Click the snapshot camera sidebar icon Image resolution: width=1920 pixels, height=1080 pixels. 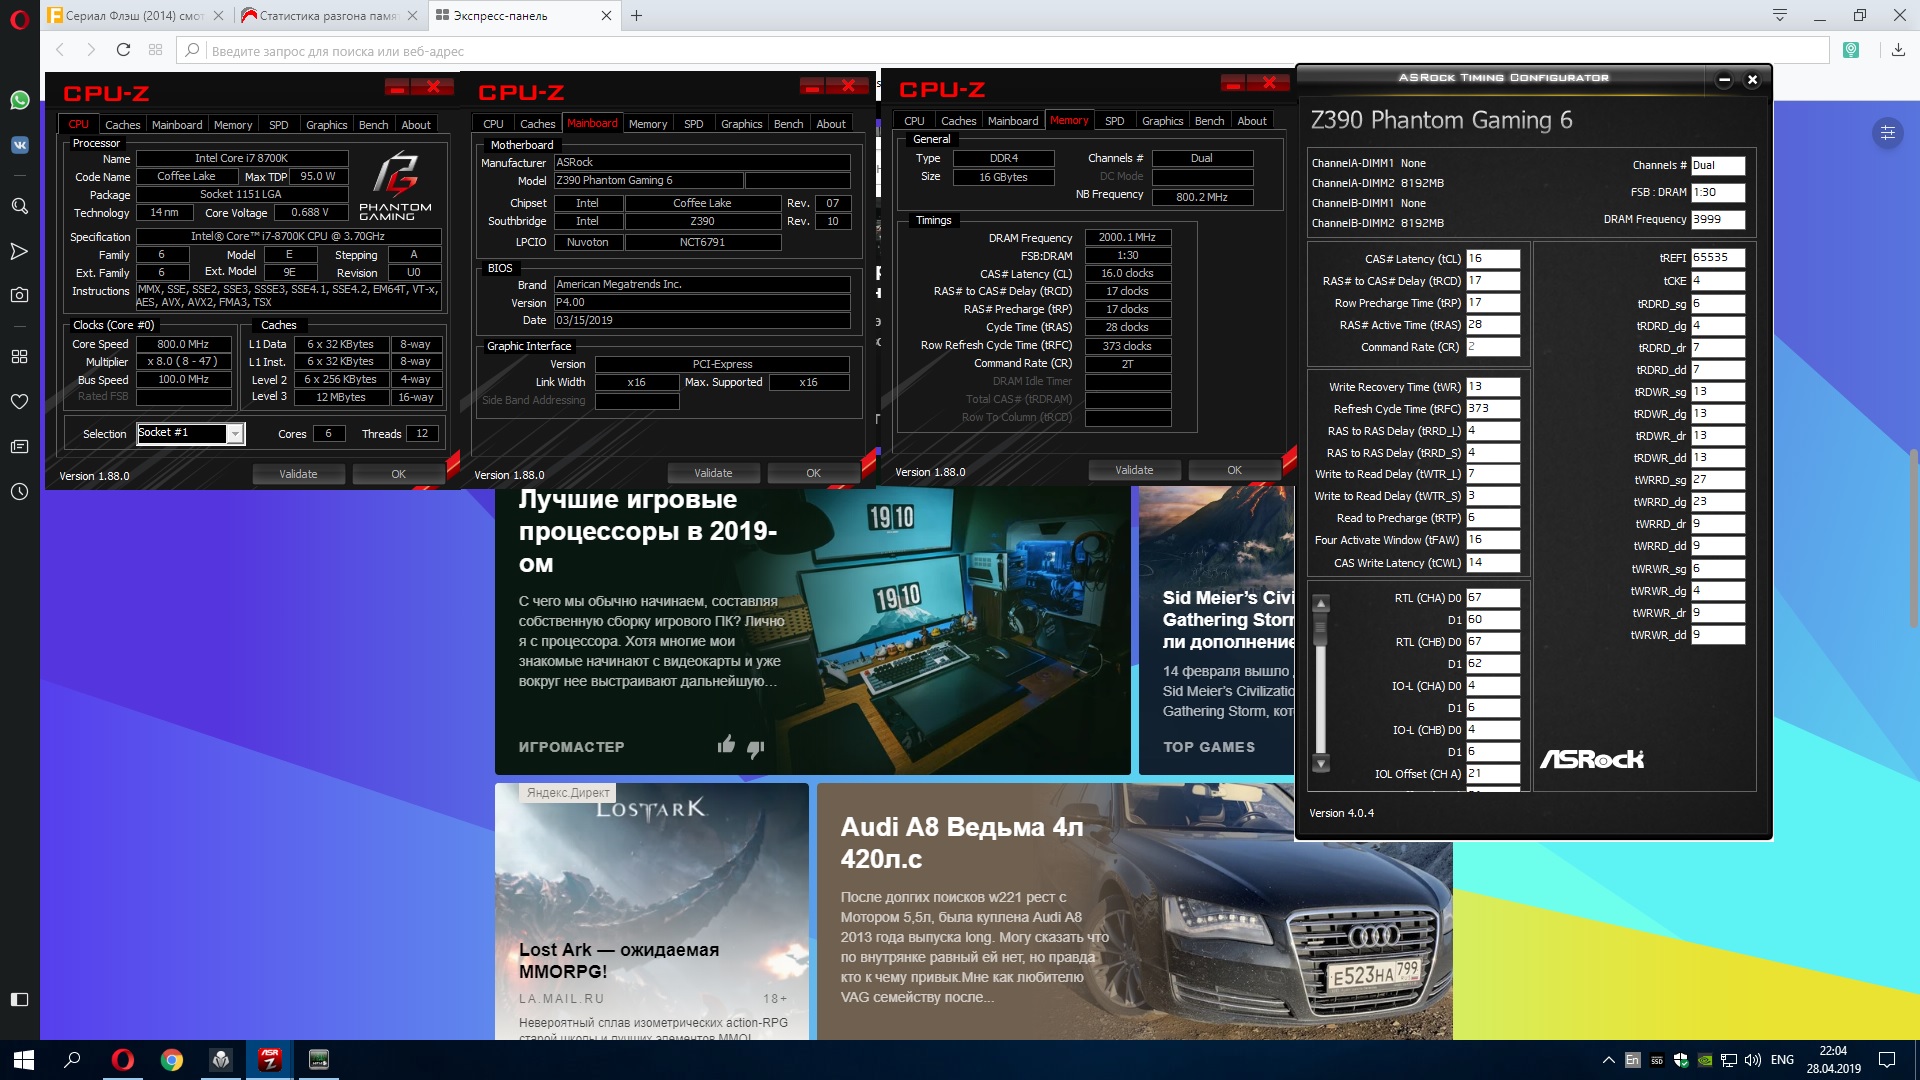(x=19, y=295)
